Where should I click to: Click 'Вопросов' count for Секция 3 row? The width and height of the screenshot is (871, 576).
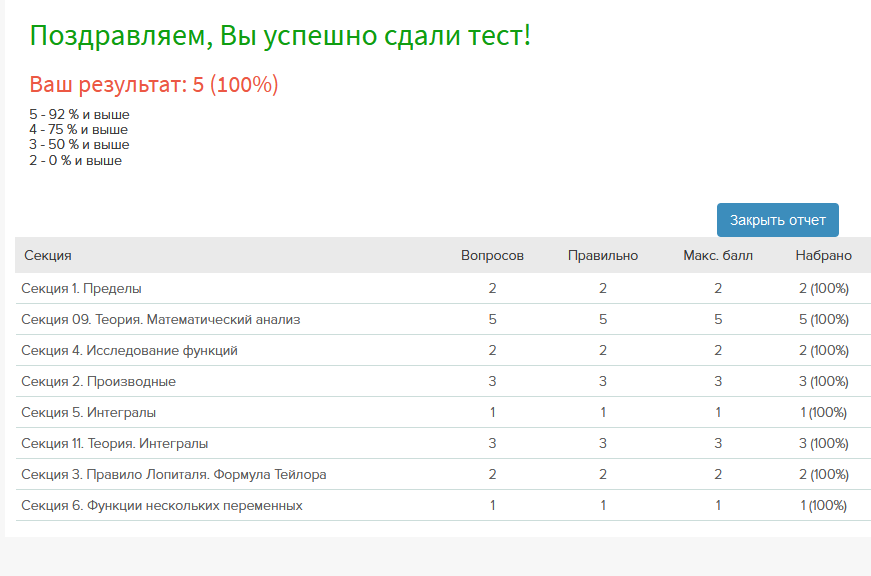492,474
